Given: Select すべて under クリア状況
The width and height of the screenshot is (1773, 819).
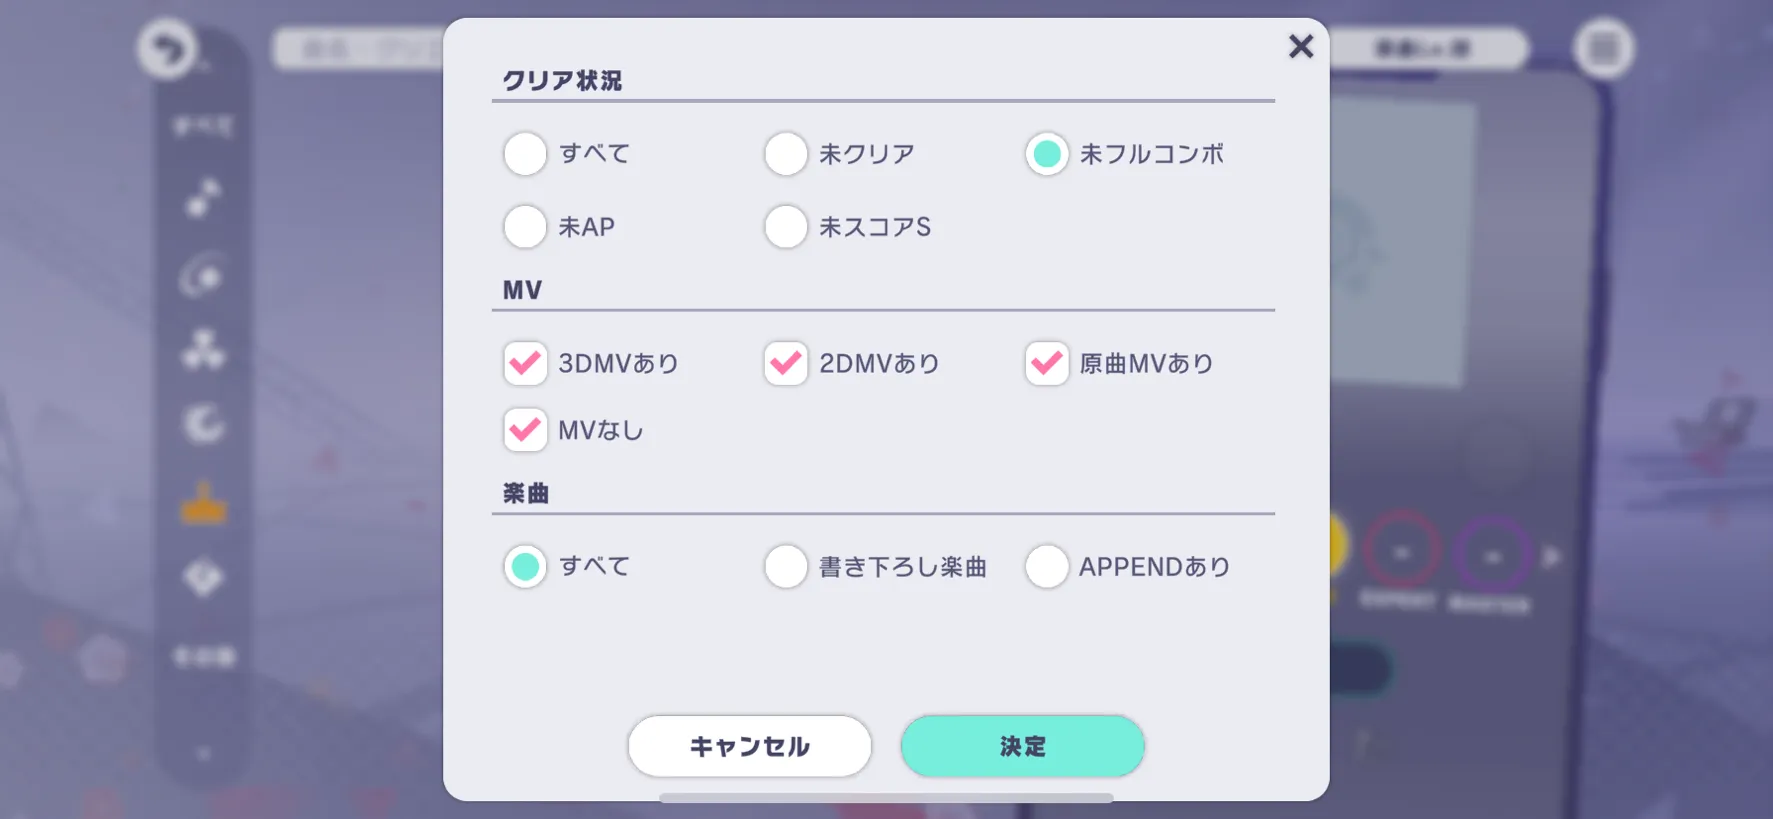Looking at the screenshot, I should pyautogui.click(x=525, y=154).
